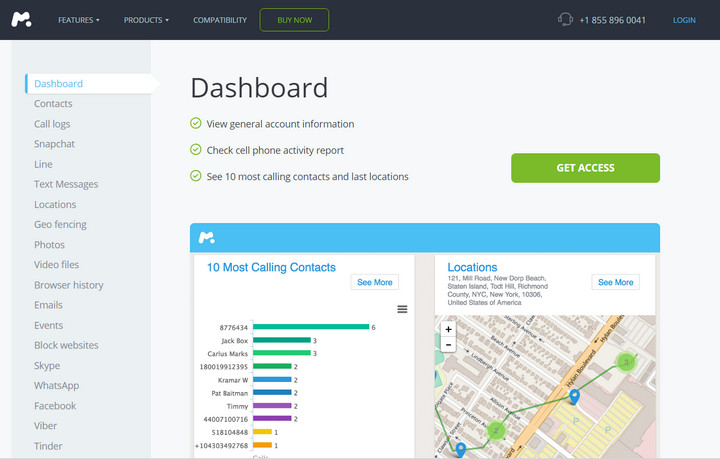Viewport: 720px width, 459px height.
Task: Click the 180019912395 label in the chart
Action: click(x=224, y=367)
